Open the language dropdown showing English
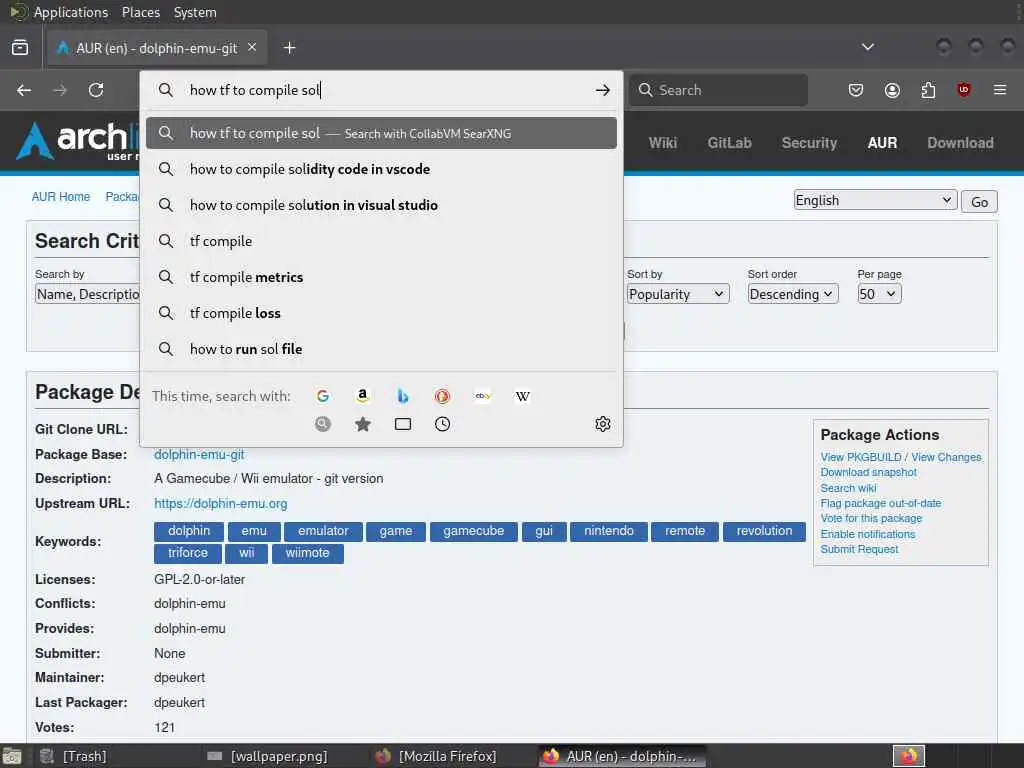 (875, 200)
